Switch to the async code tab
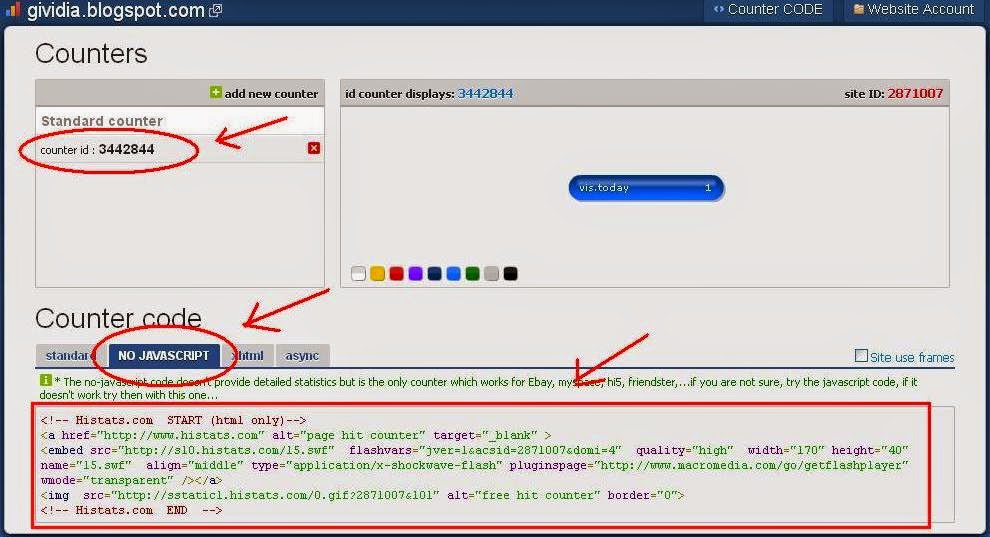Image resolution: width=990 pixels, height=537 pixels. (302, 355)
